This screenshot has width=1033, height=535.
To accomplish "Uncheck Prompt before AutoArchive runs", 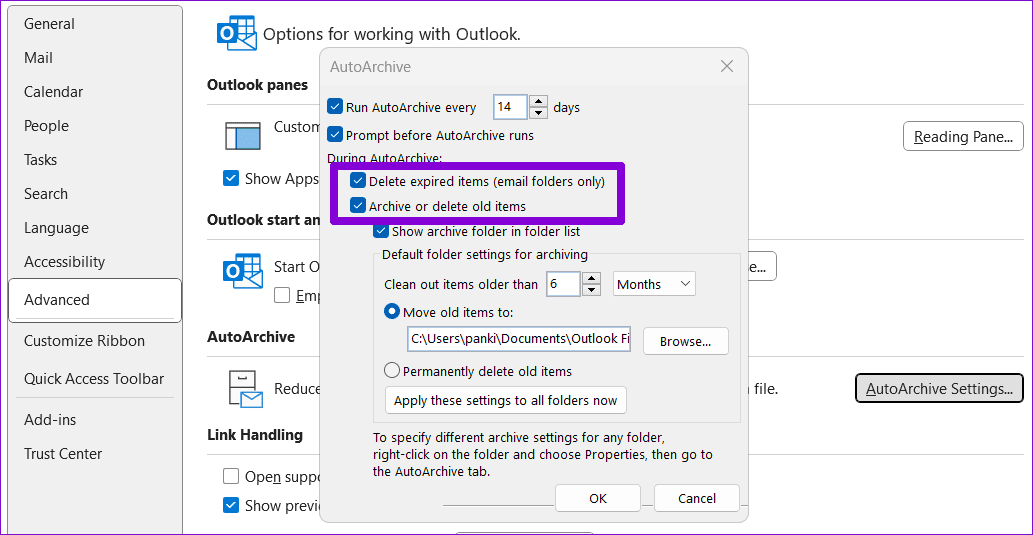I will coord(336,135).
